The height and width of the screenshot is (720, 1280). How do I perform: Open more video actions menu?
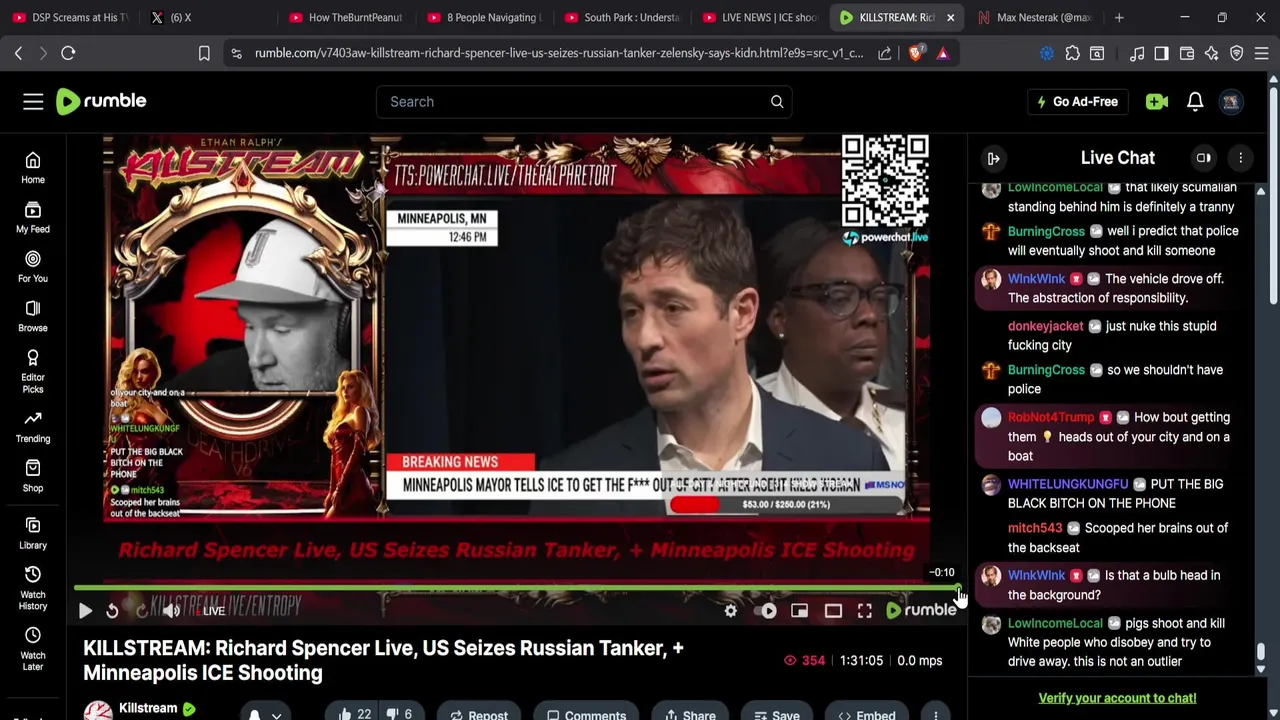pos(935,714)
